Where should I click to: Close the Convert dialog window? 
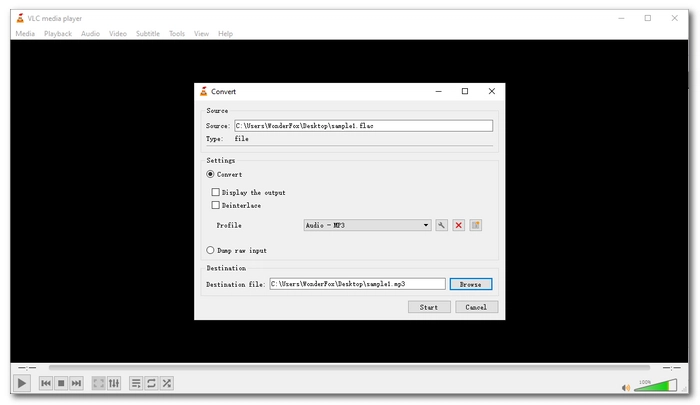coord(492,91)
